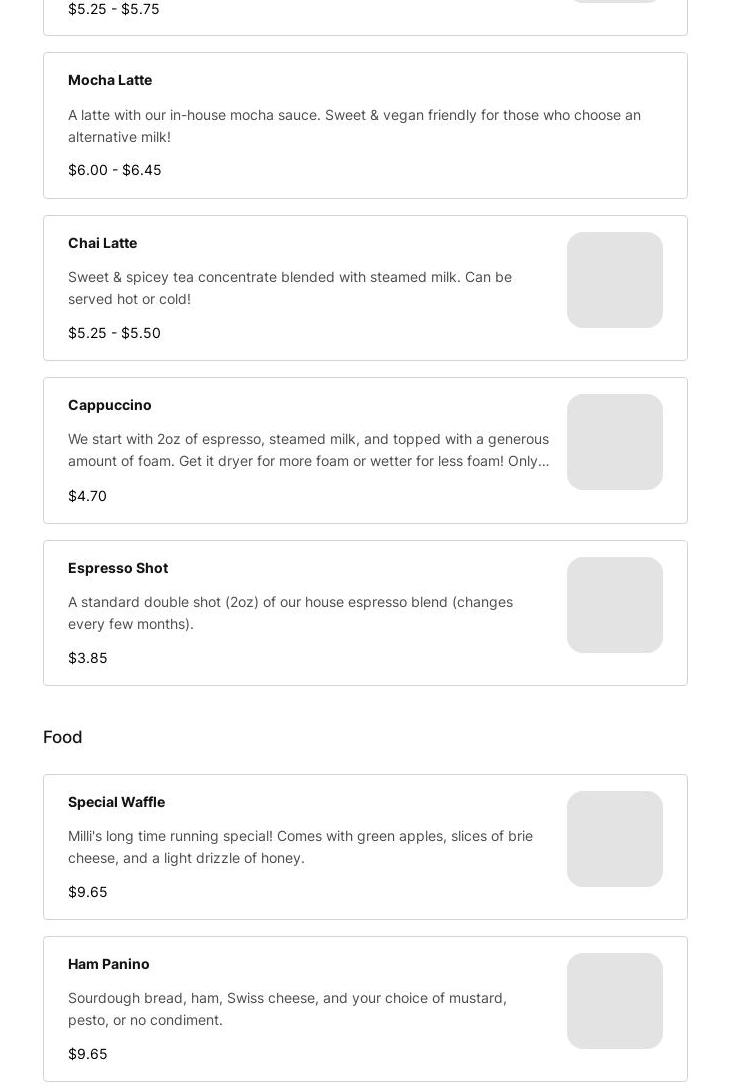This screenshot has width=730, height=1089.
Task: Click the Espresso Shot $3.85 price
Action: (87, 658)
